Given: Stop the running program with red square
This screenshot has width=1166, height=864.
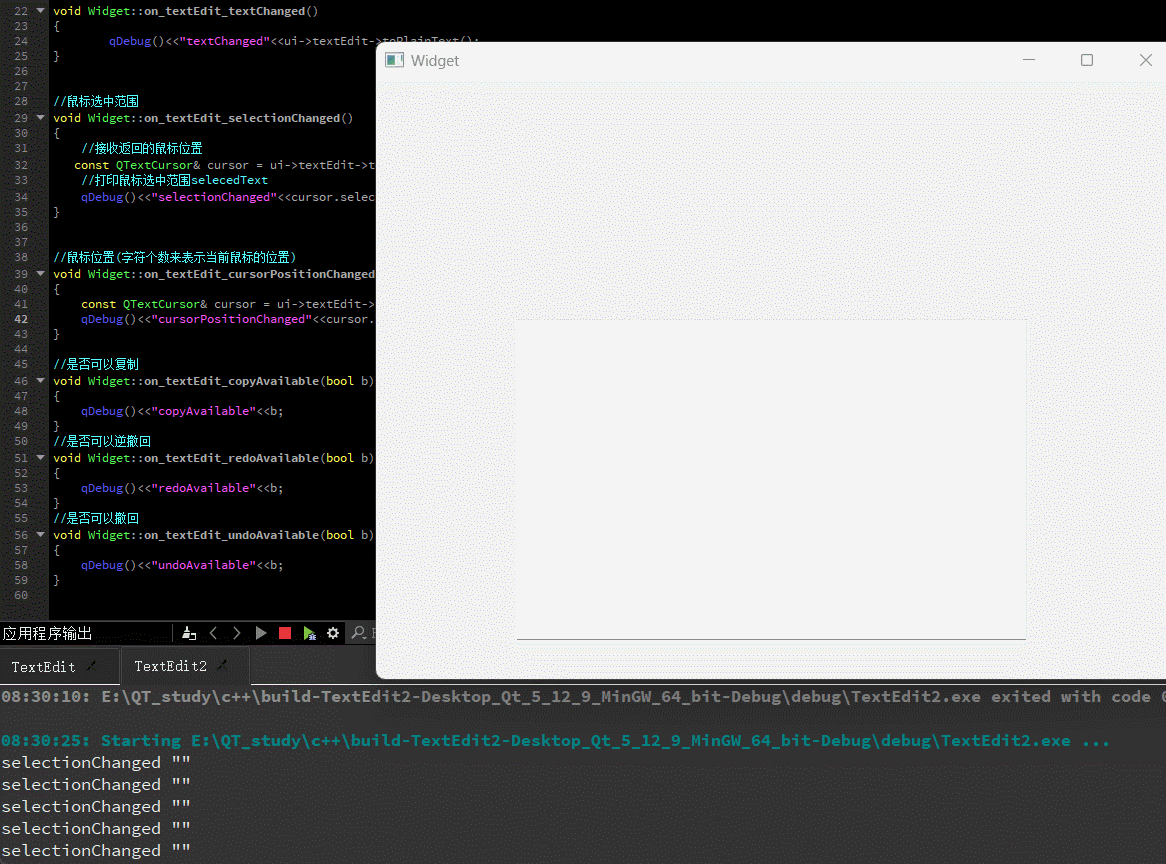Looking at the screenshot, I should [x=285, y=634].
